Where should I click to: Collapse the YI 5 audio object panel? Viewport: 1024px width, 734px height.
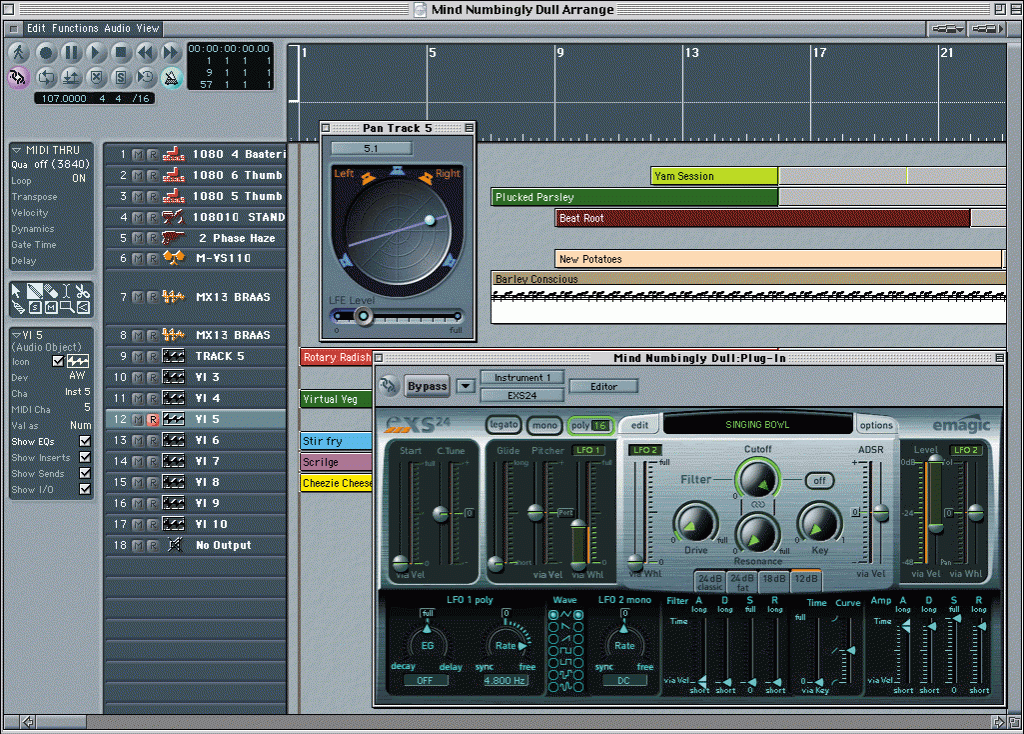click(x=16, y=335)
